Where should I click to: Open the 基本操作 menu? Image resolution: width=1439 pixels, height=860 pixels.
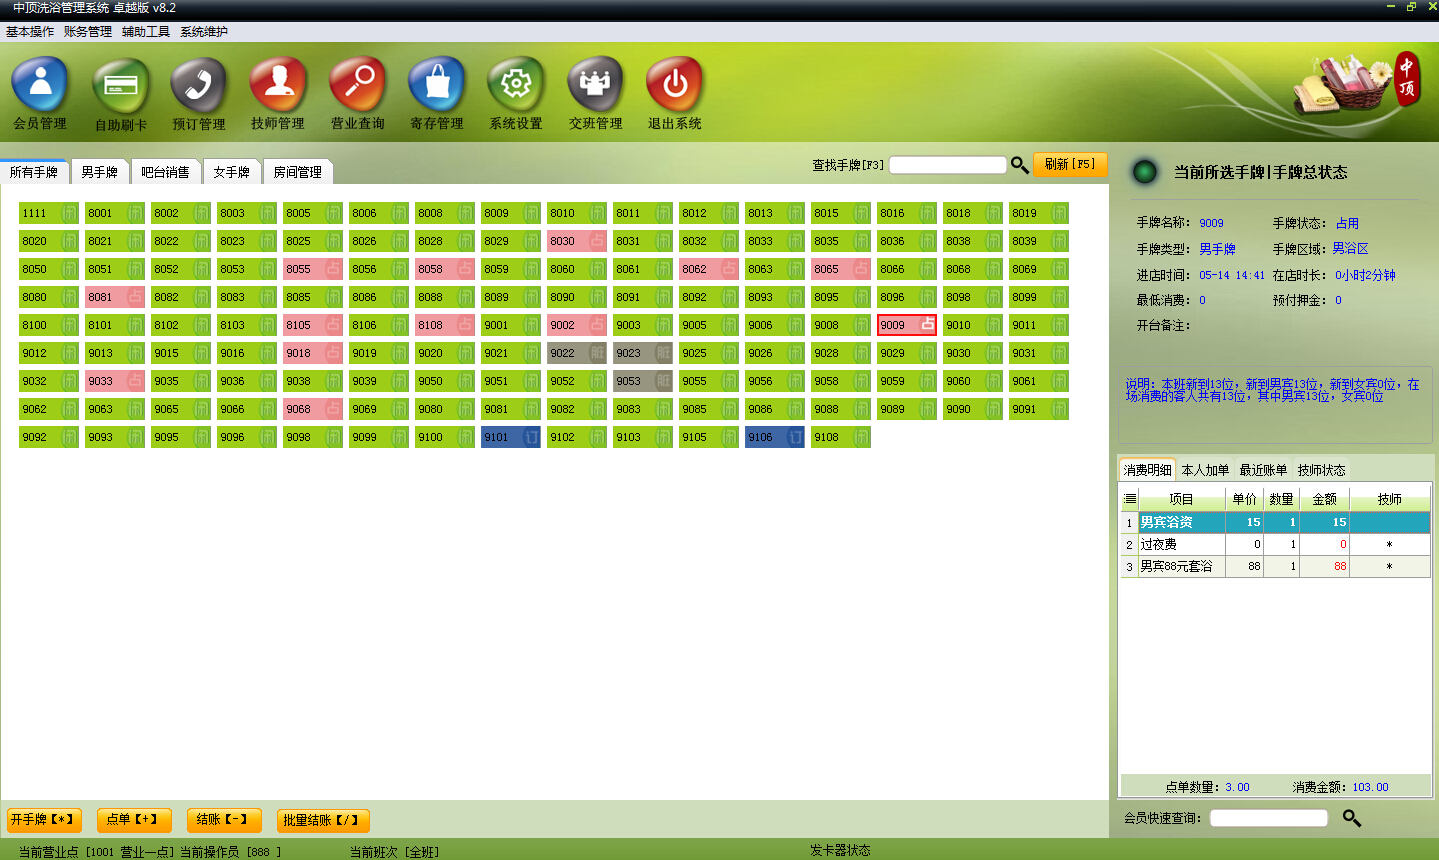point(30,32)
